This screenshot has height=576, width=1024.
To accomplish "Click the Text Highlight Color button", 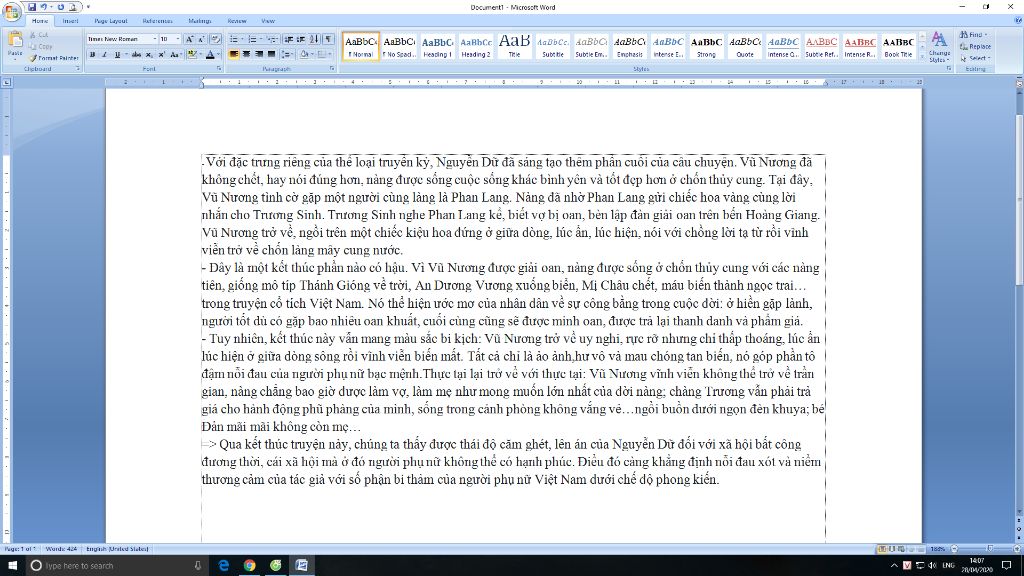I will point(192,55).
